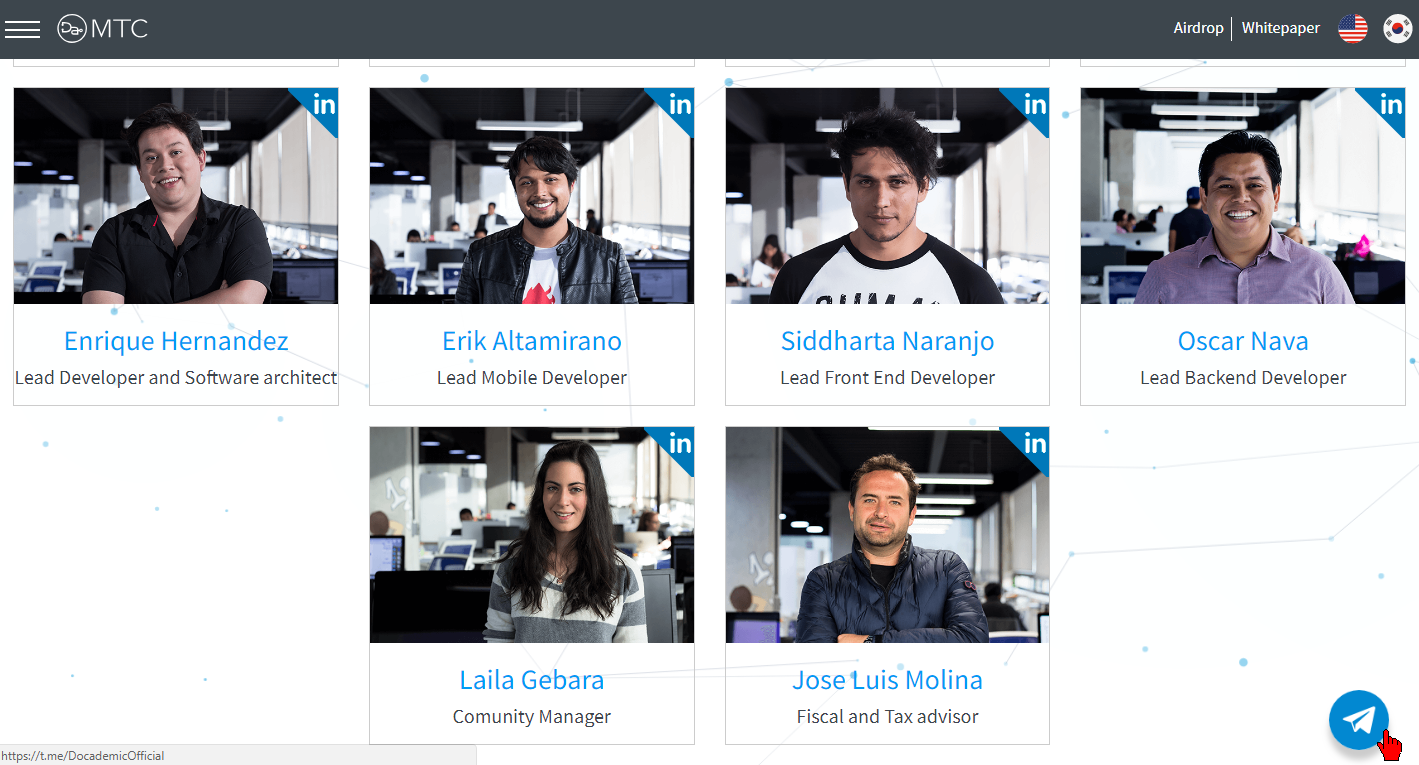Screen dimensions: 1419x765
Task: Select Jose Luis Molina's portrait photo
Action: (888, 535)
